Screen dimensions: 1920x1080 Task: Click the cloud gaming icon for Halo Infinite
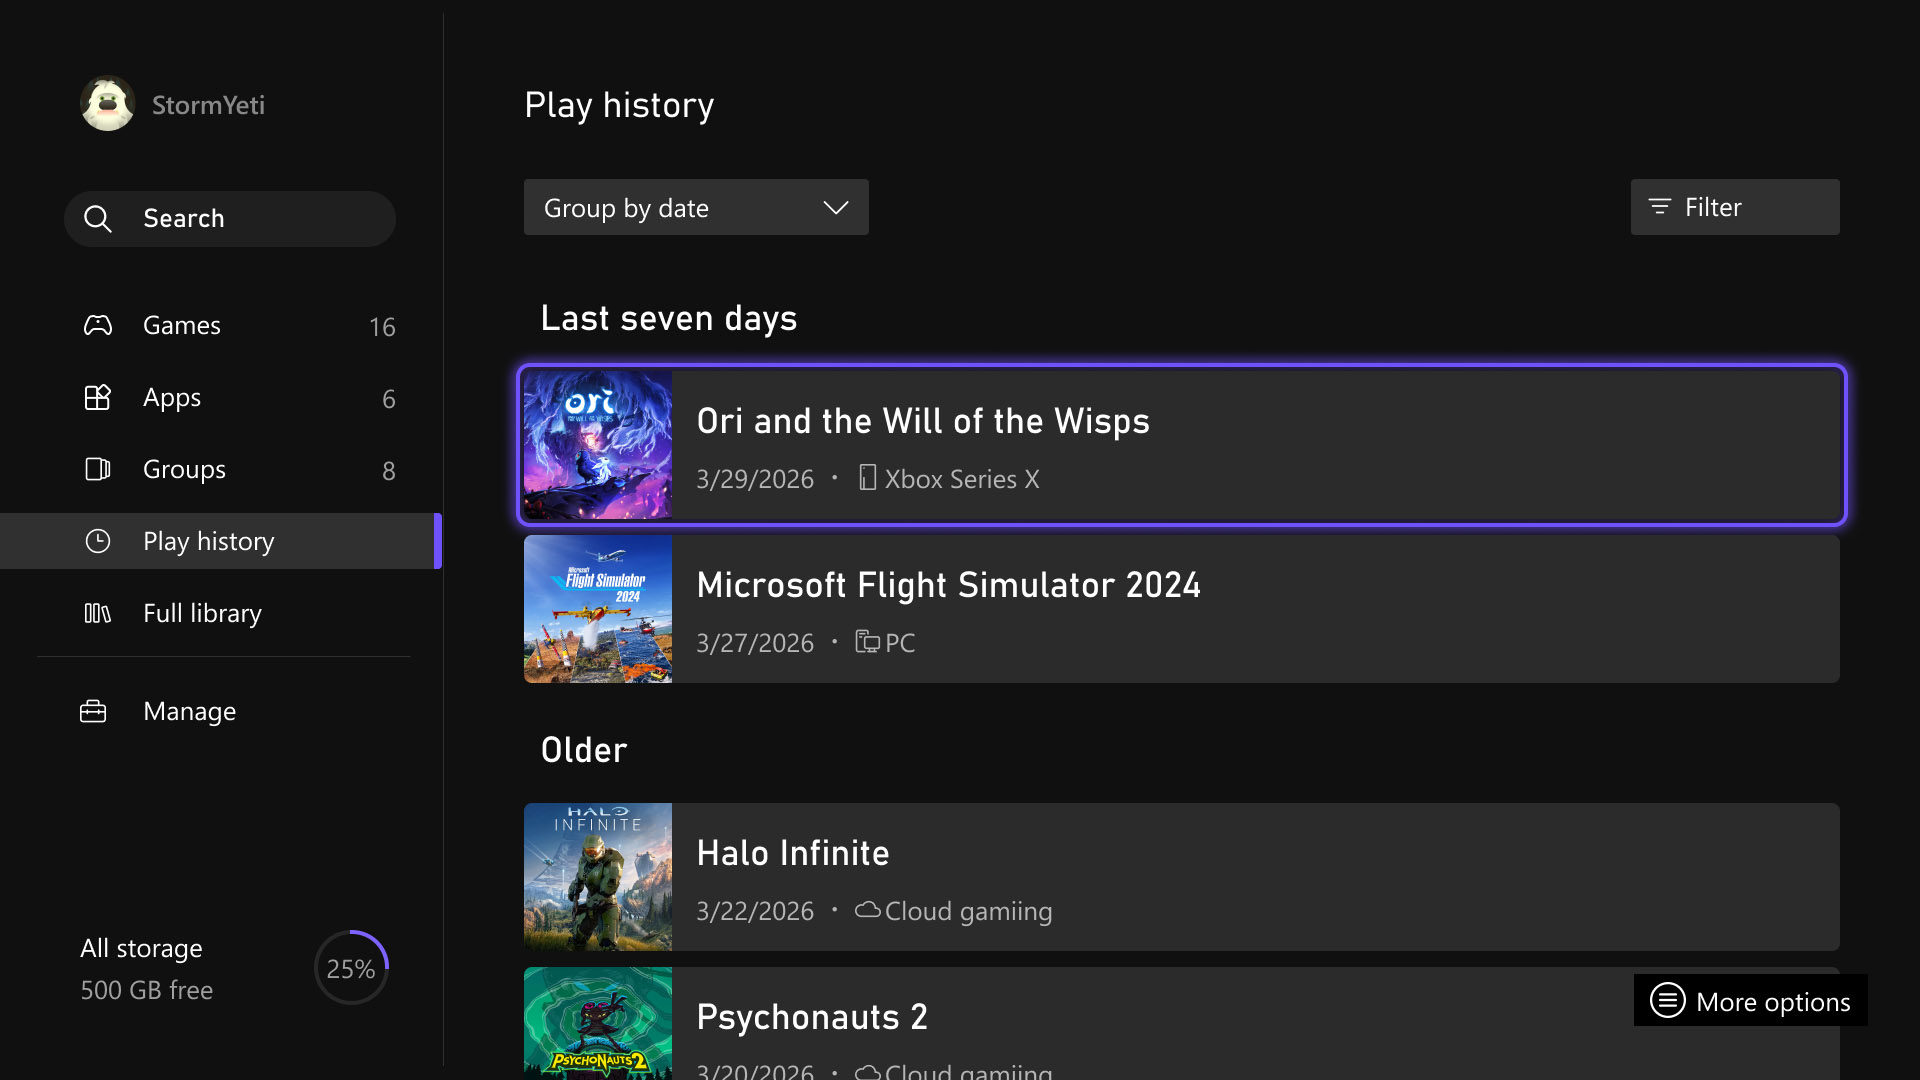click(x=866, y=911)
